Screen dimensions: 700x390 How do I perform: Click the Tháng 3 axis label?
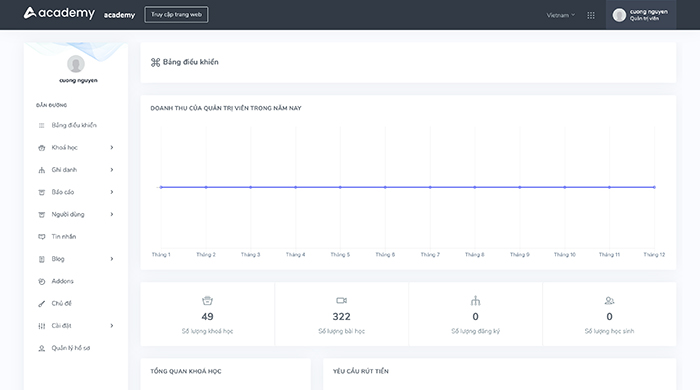coord(250,254)
